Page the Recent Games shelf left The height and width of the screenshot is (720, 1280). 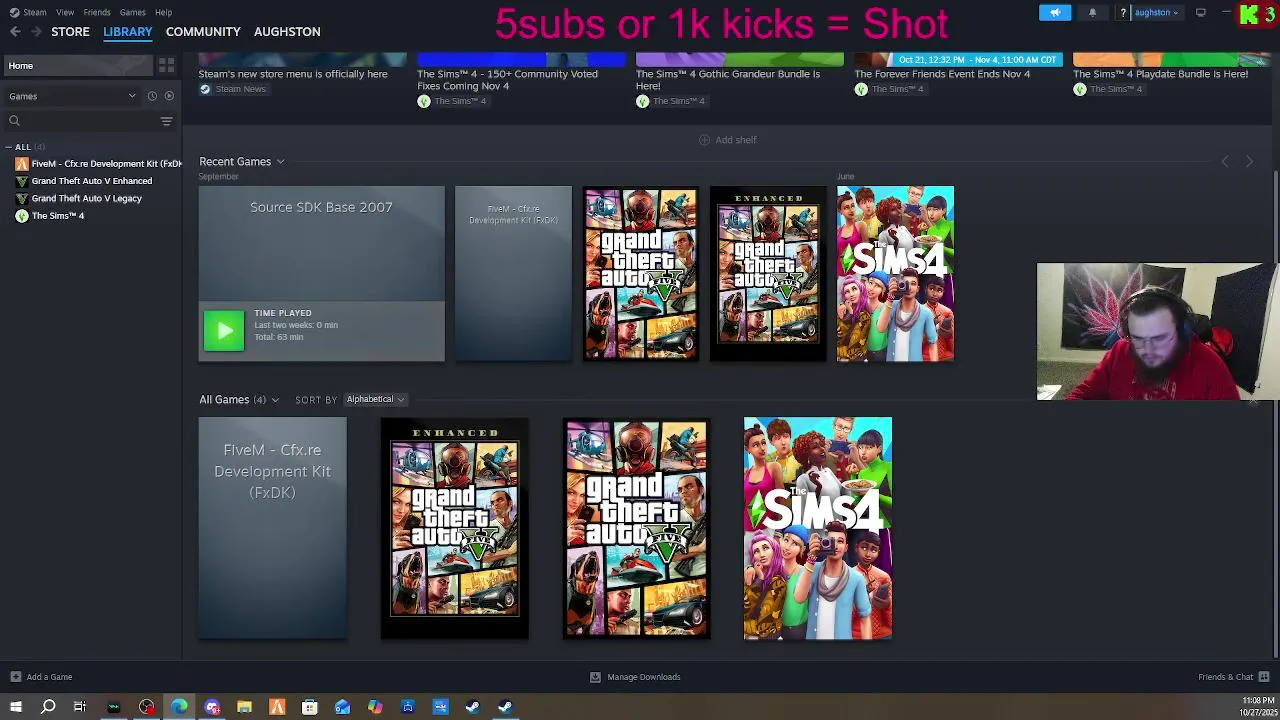click(1225, 161)
